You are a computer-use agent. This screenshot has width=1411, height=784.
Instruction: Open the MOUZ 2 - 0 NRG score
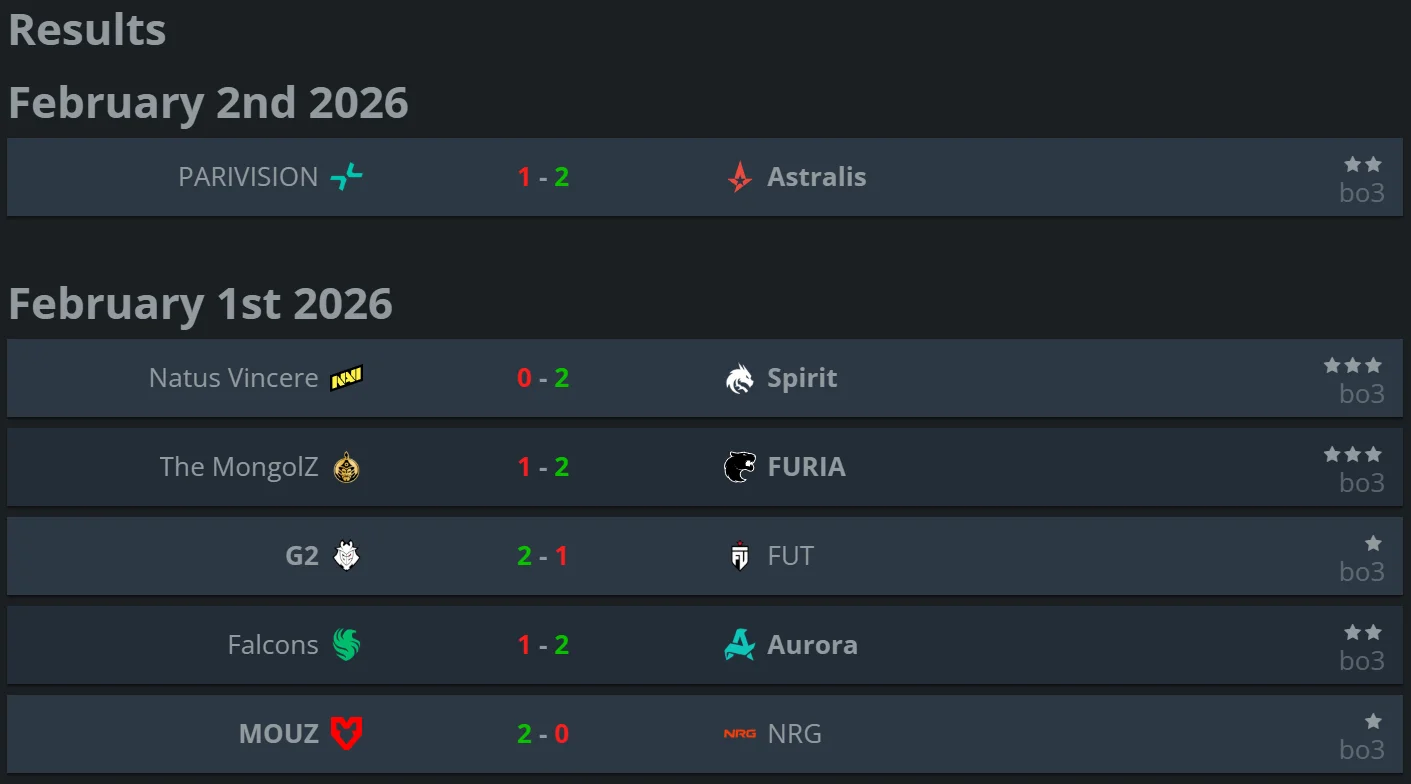coord(543,734)
